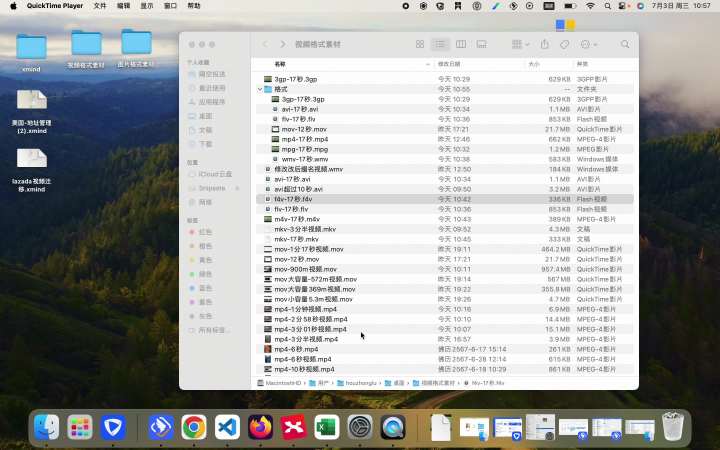The image size is (720, 450).
Task: Open Google Chrome from the dock
Action: click(194, 427)
